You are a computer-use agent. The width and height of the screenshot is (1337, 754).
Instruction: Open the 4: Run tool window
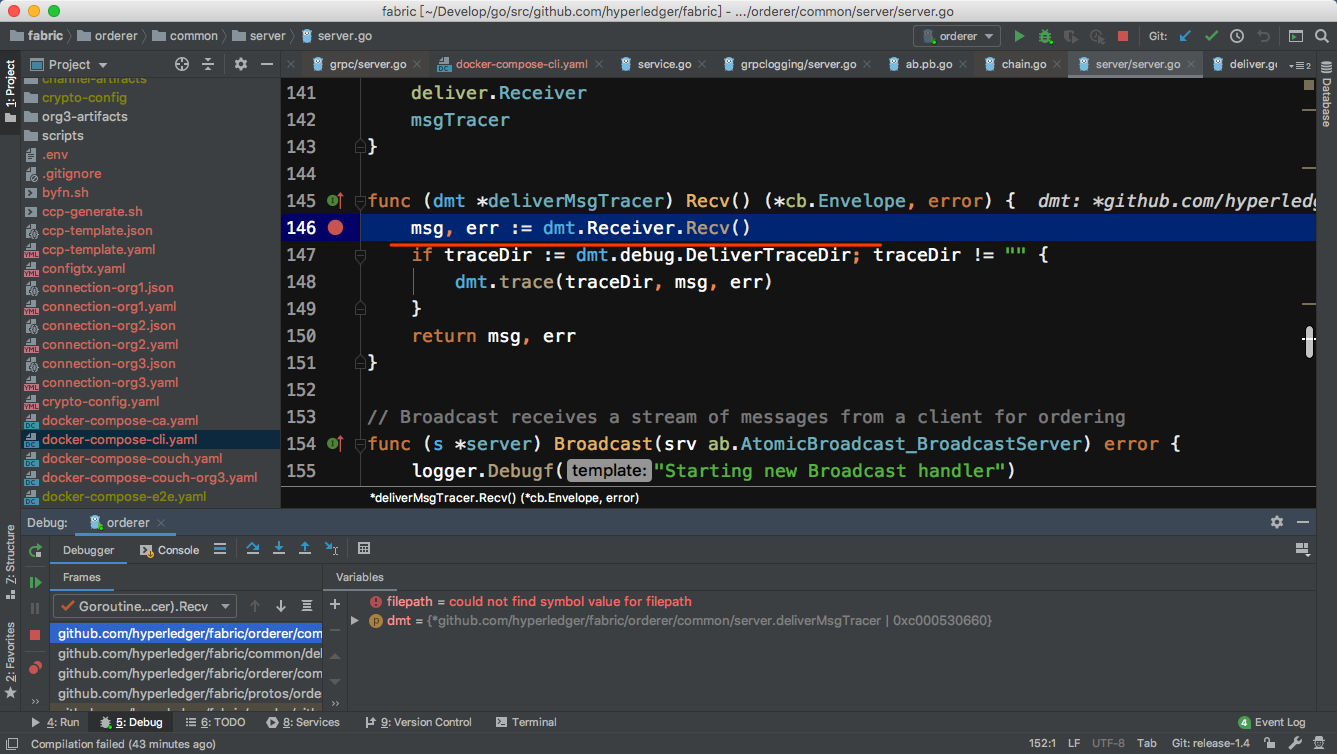[x=56, y=722]
